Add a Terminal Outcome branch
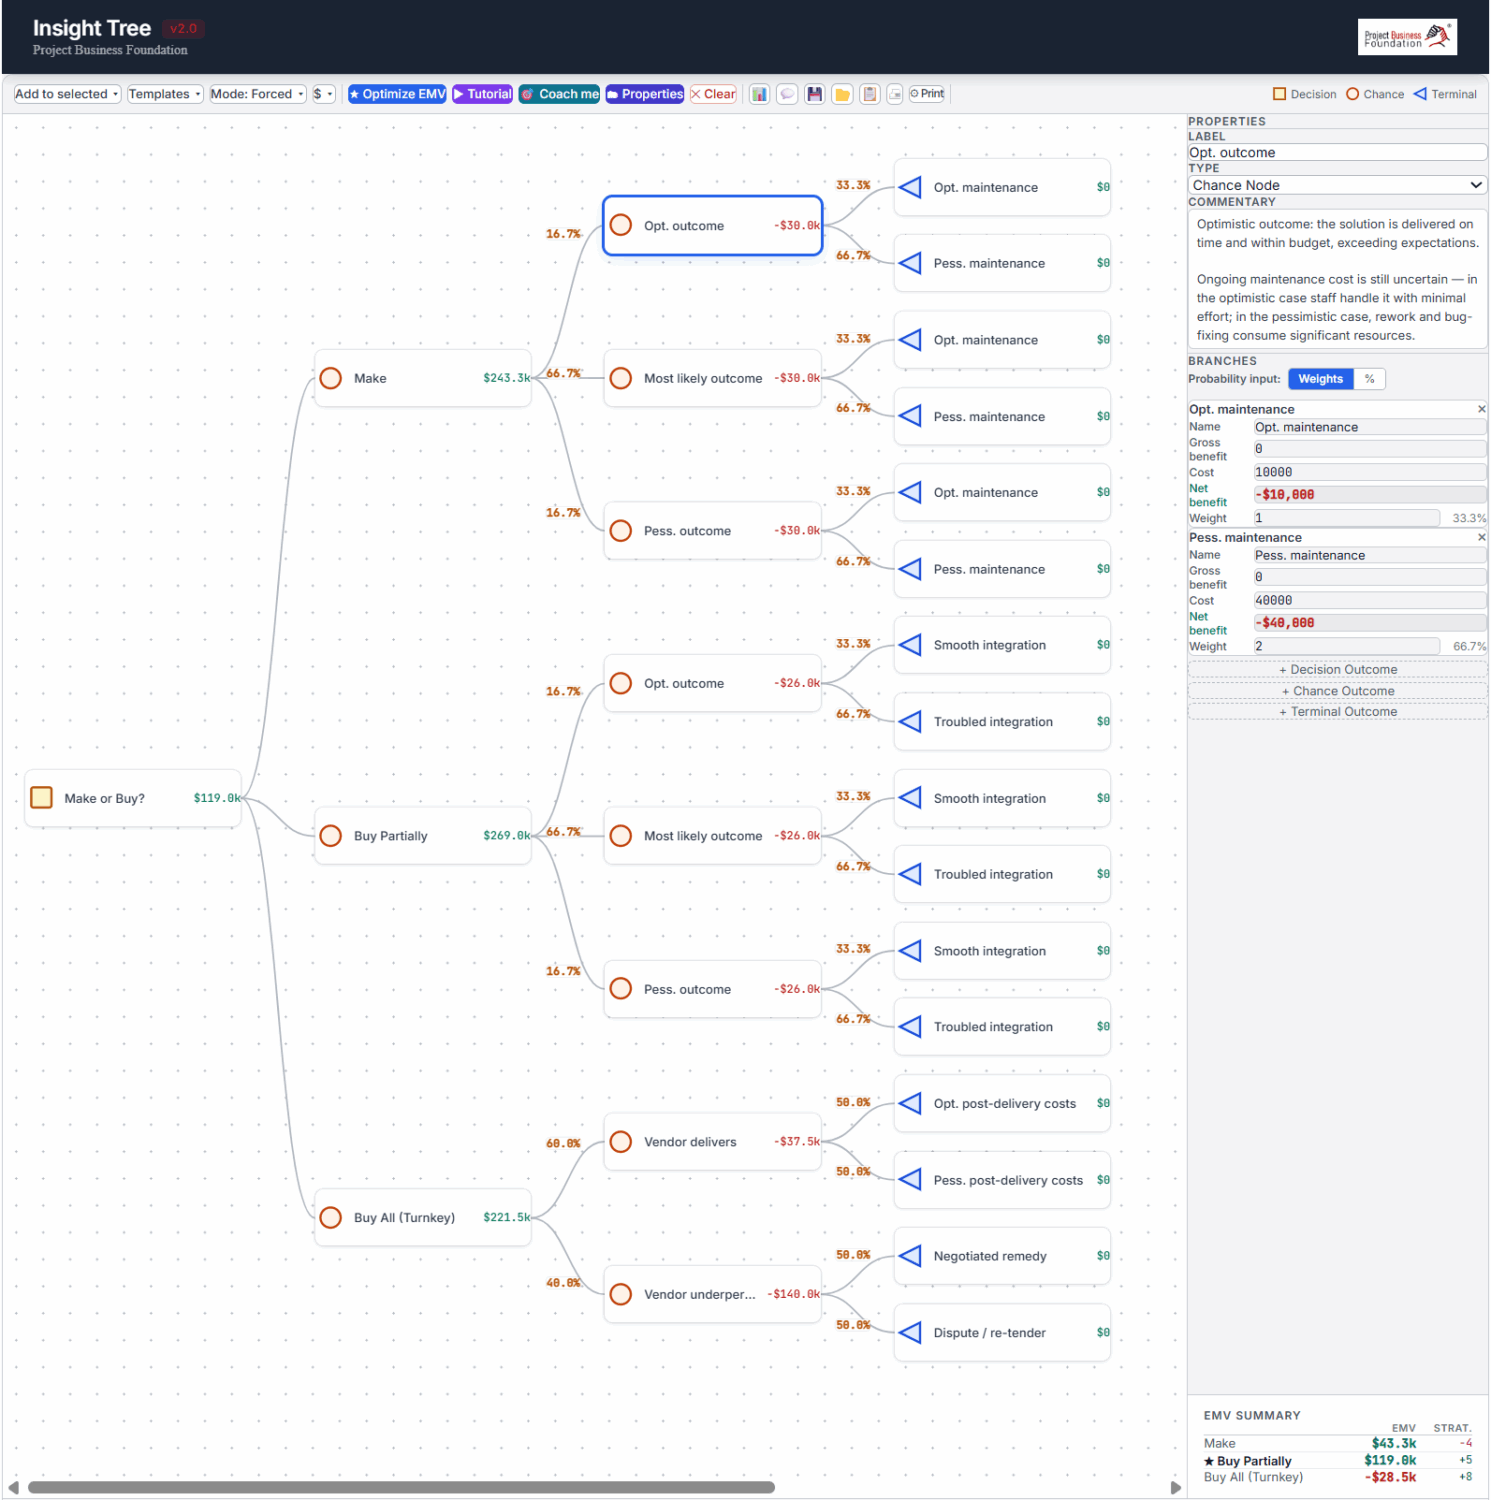Image resolution: width=1491 pixels, height=1500 pixels. [1337, 712]
